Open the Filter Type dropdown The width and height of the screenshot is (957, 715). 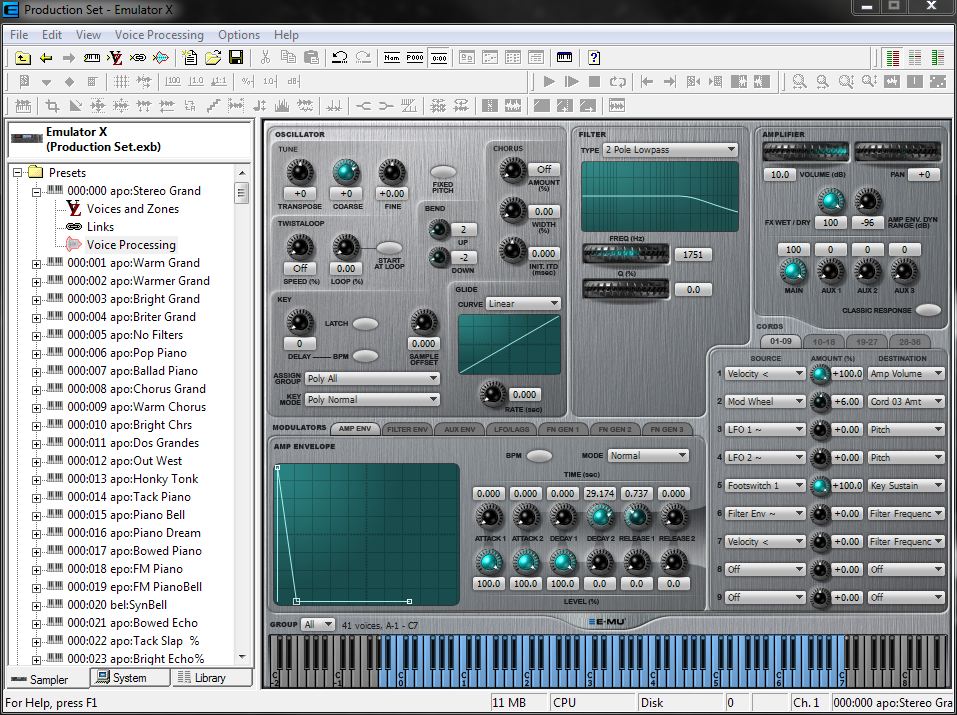(x=670, y=150)
